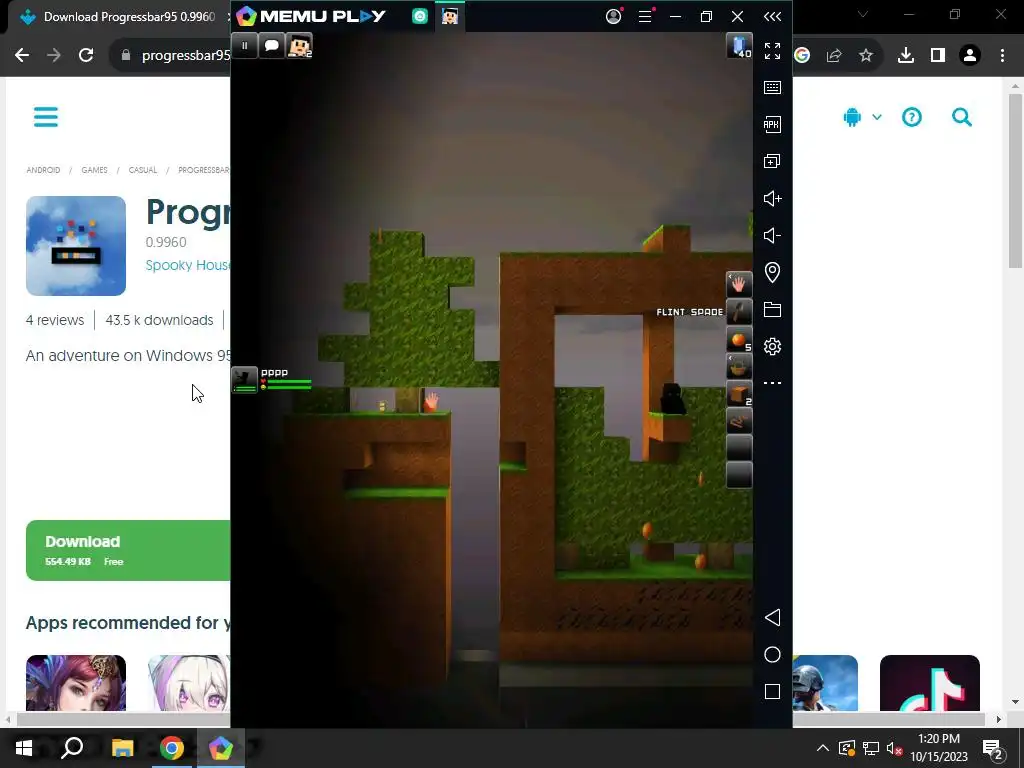Open Chrome profile menu
The height and width of the screenshot is (768, 1024).
(x=970, y=56)
